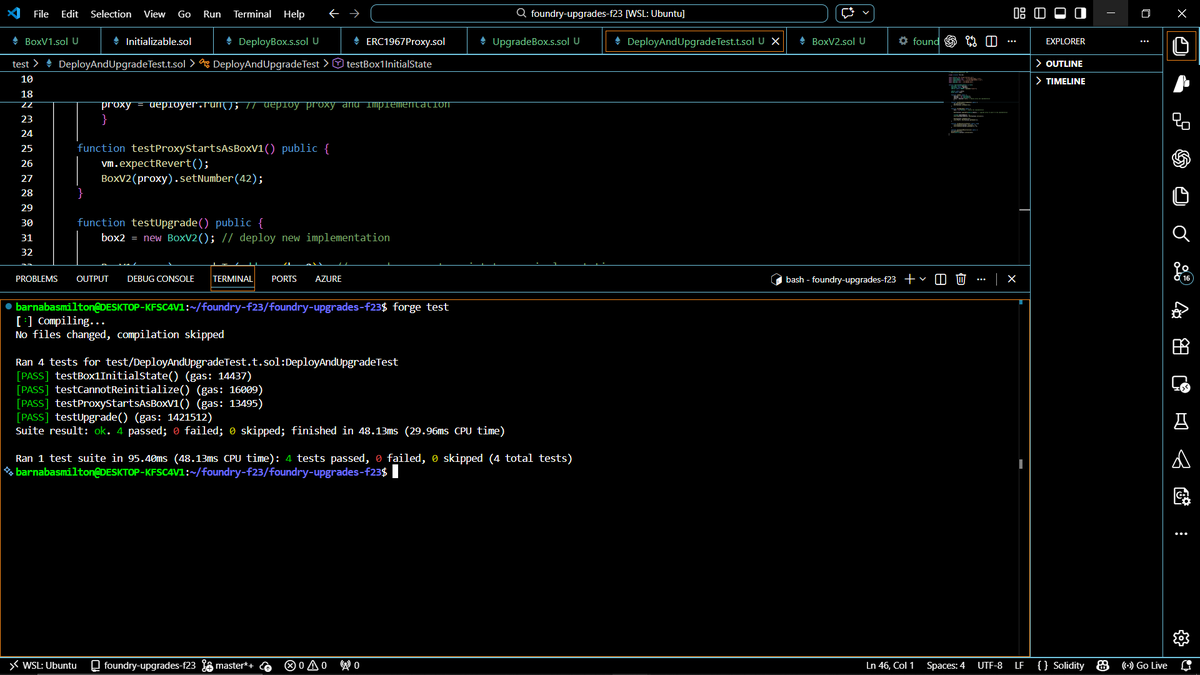Viewport: 1200px width, 675px height.
Task: Click the Copilot status icon in status bar
Action: coord(1103,665)
